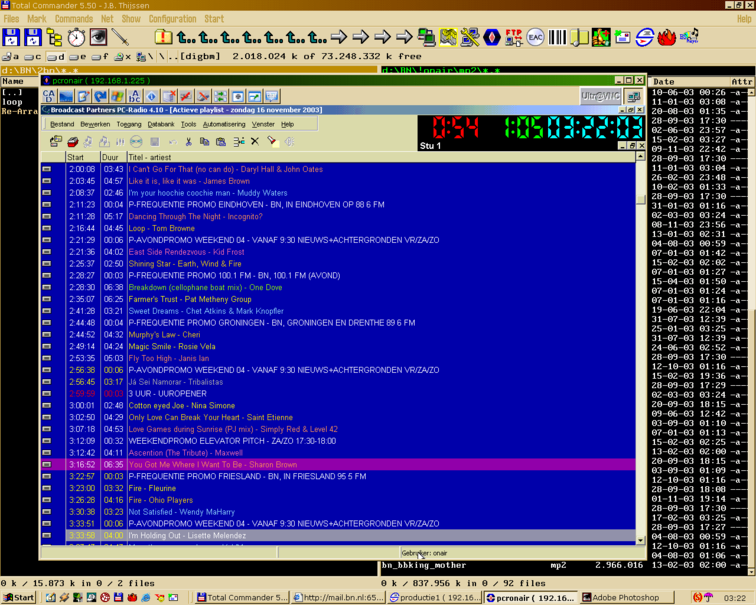Screen dimensions: 756x605
Task: Click the Date column header in Total Commander
Action: click(x=688, y=81)
